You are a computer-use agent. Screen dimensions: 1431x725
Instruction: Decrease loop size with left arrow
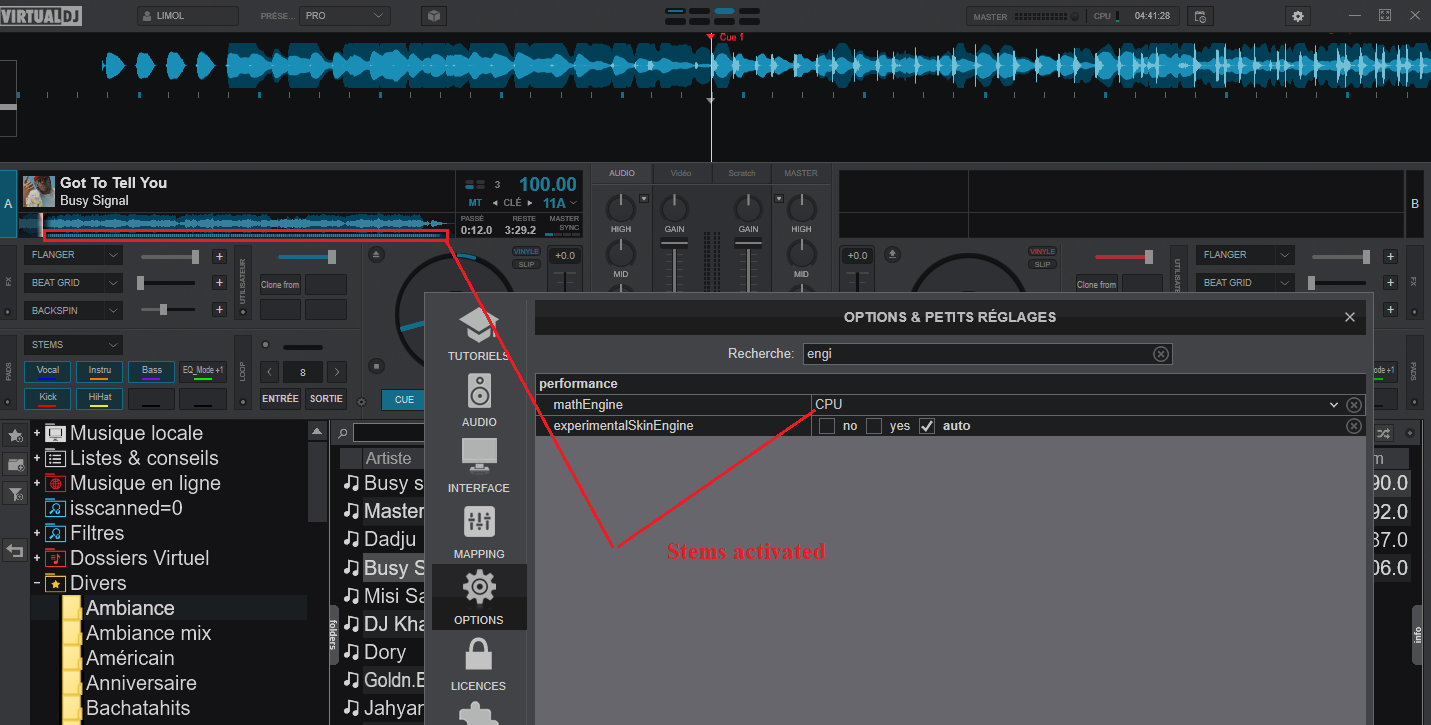click(269, 372)
